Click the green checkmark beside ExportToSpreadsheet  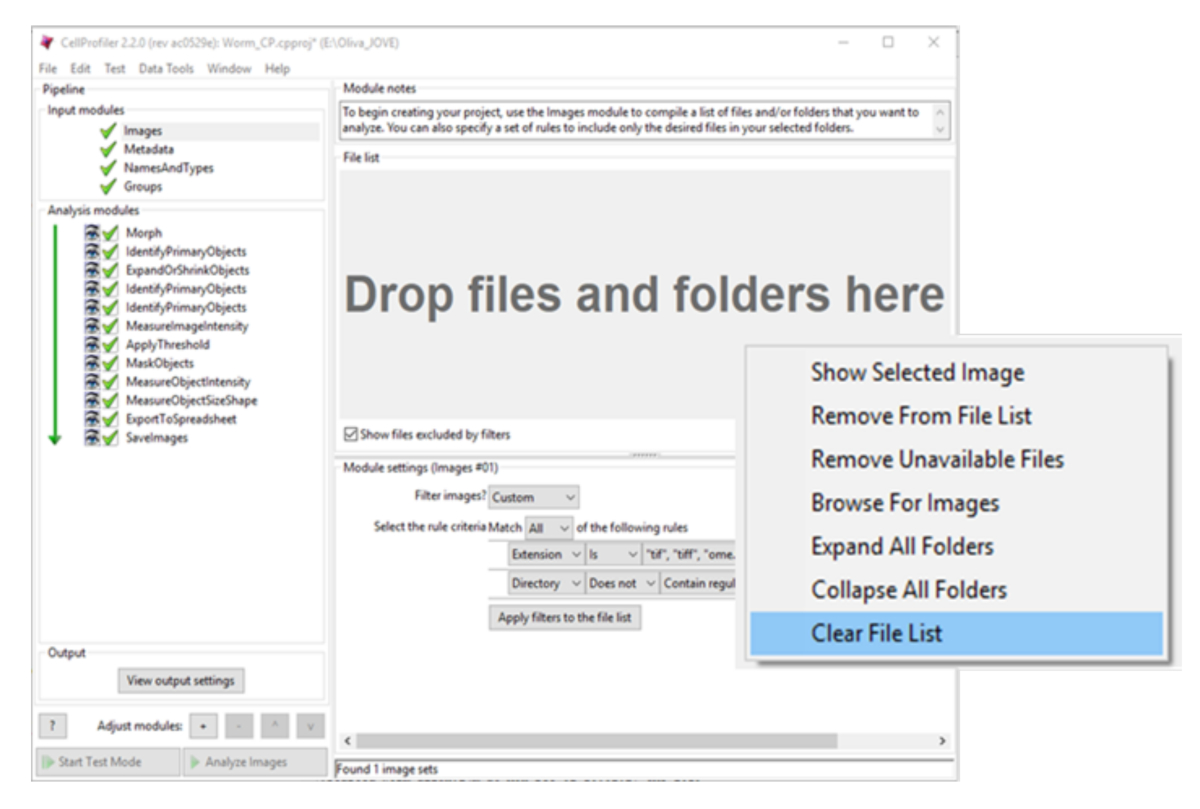pos(110,419)
